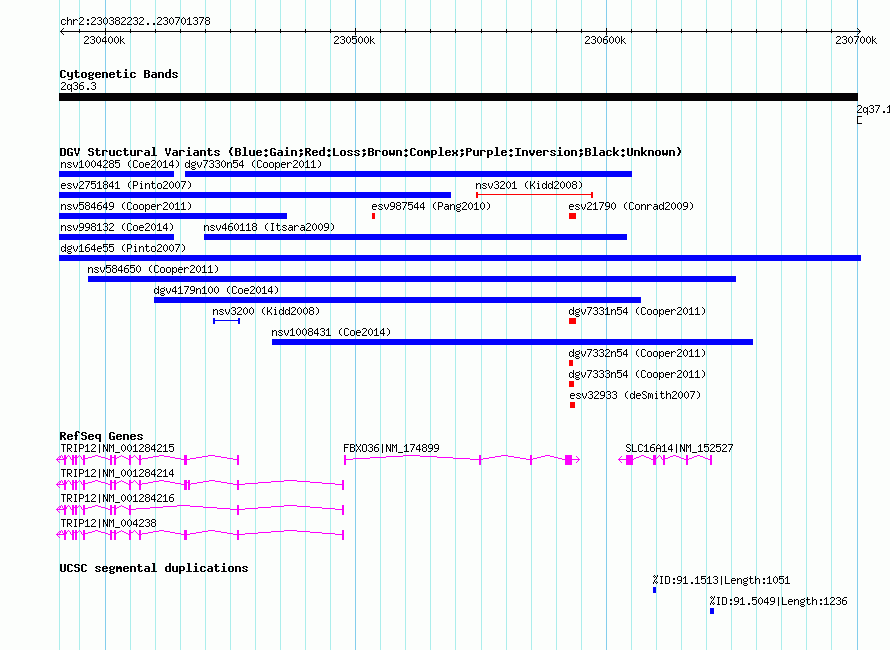
Task: Click the blue bar below nsv460118
Action: [415, 237]
